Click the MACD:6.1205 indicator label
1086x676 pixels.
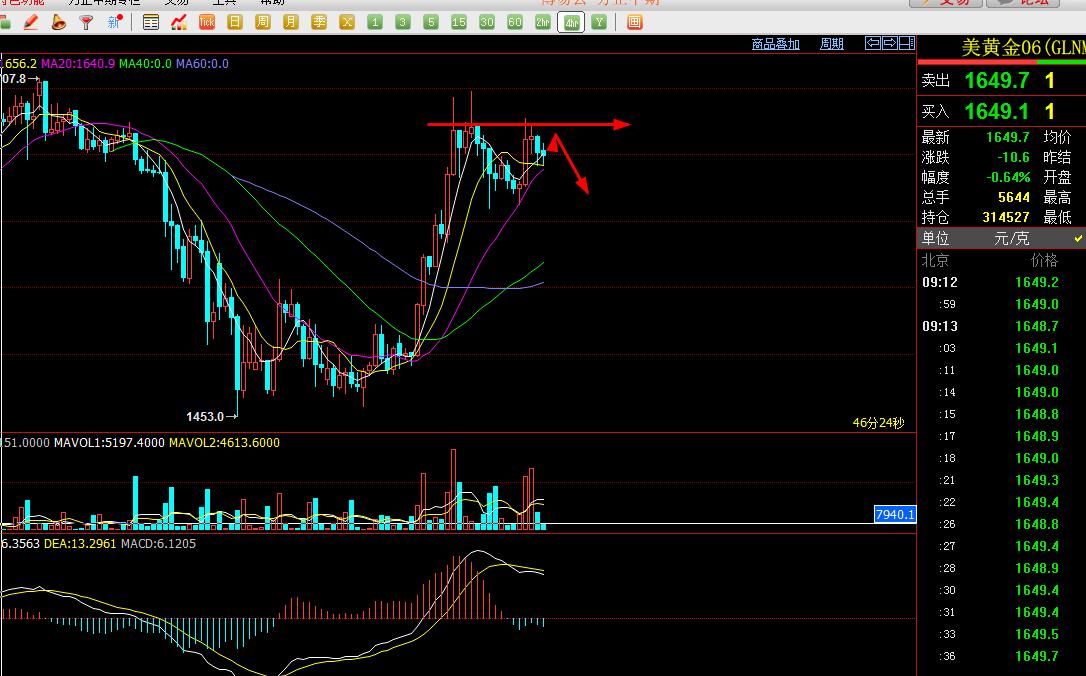click(x=159, y=544)
